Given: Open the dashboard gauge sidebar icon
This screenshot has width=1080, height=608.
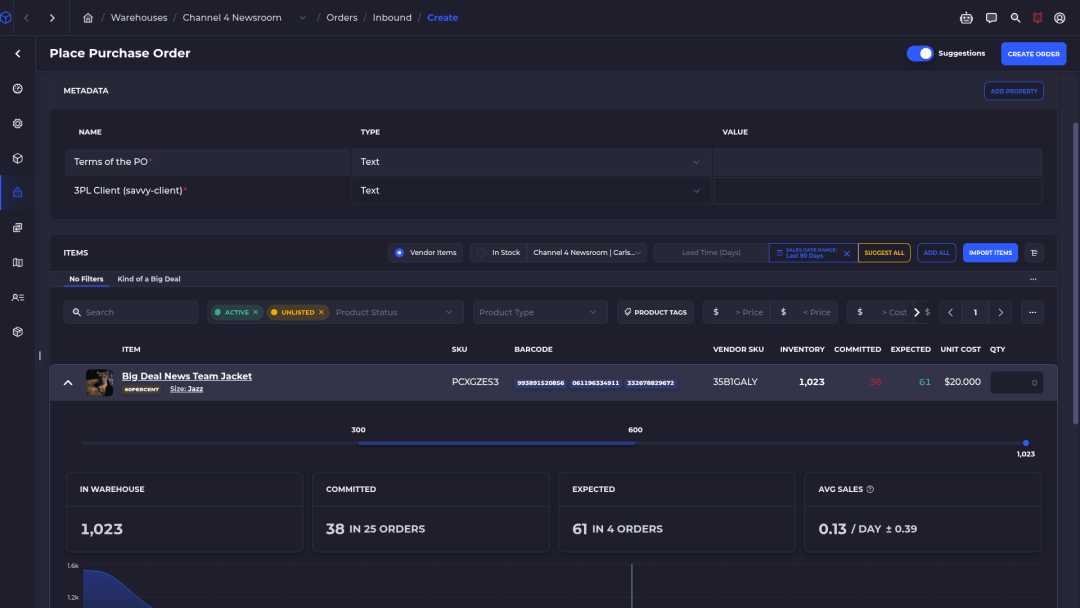Looking at the screenshot, I should click(18, 89).
